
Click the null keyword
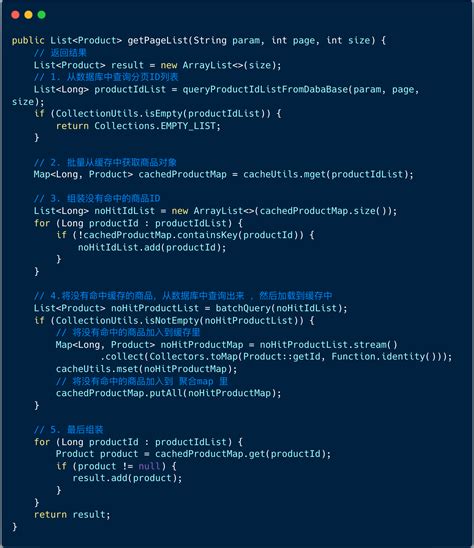(x=149, y=466)
